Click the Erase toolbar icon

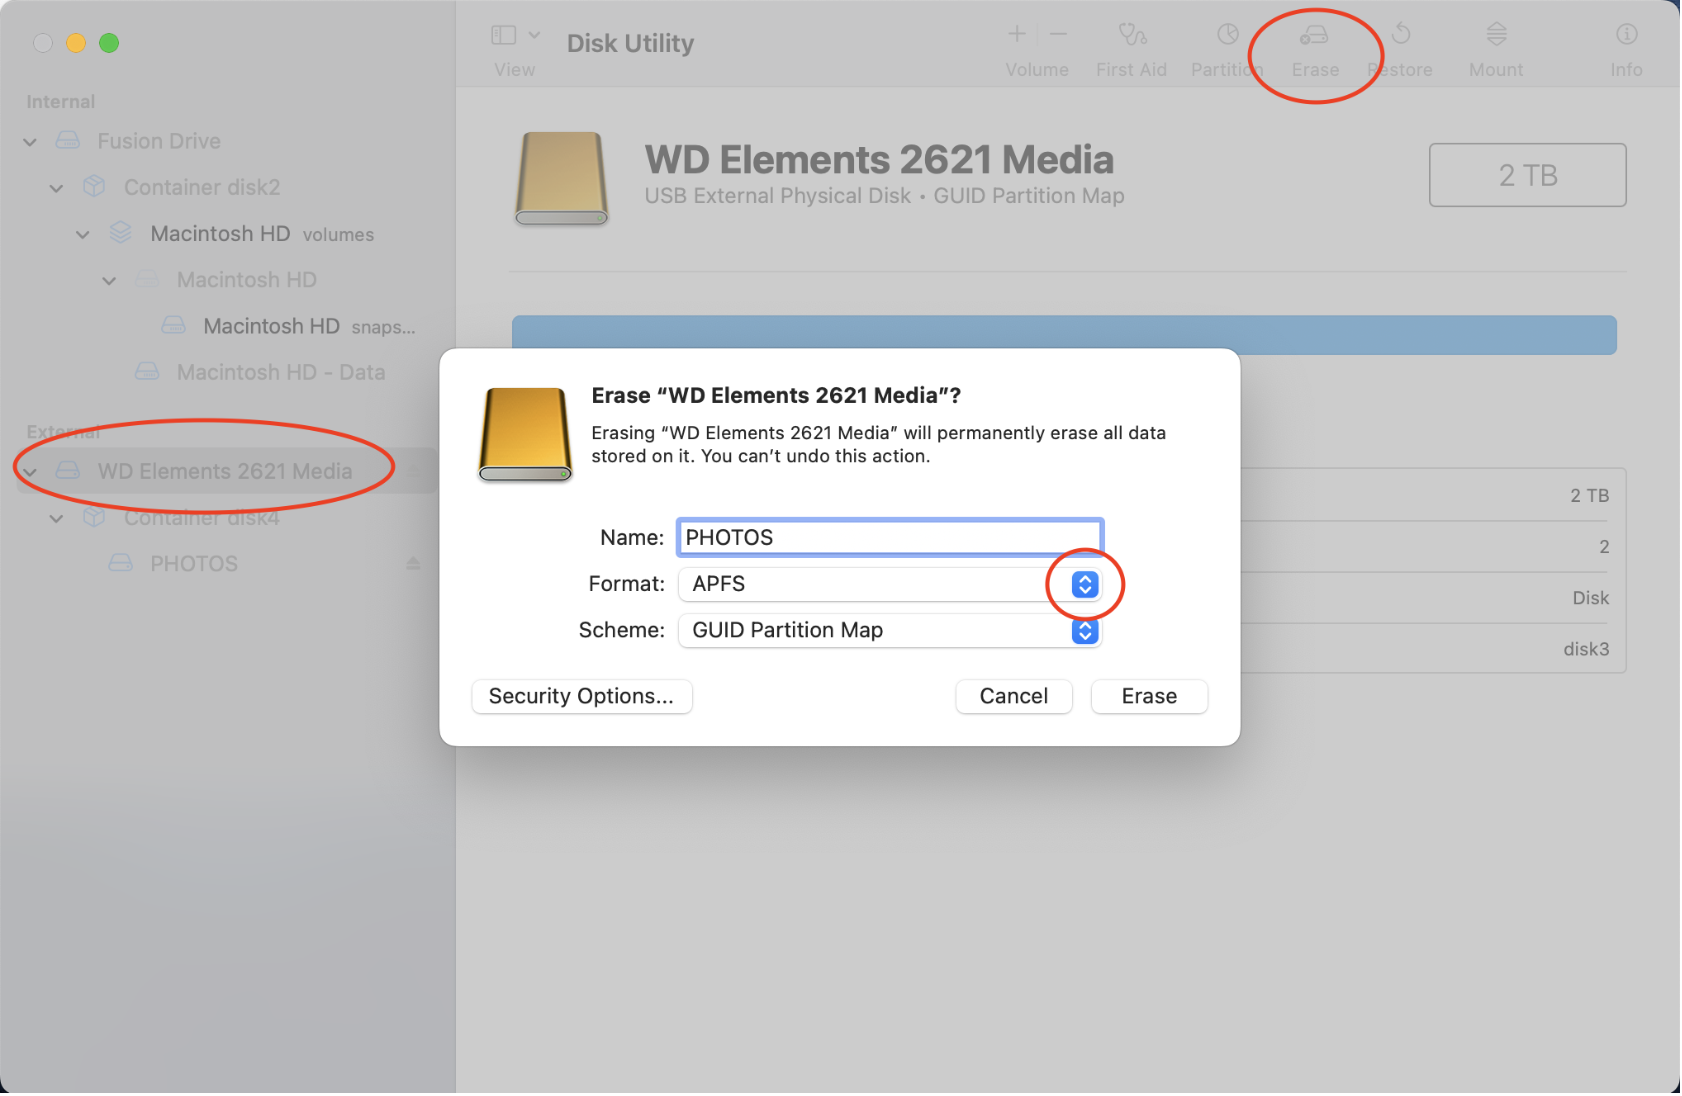tap(1313, 37)
